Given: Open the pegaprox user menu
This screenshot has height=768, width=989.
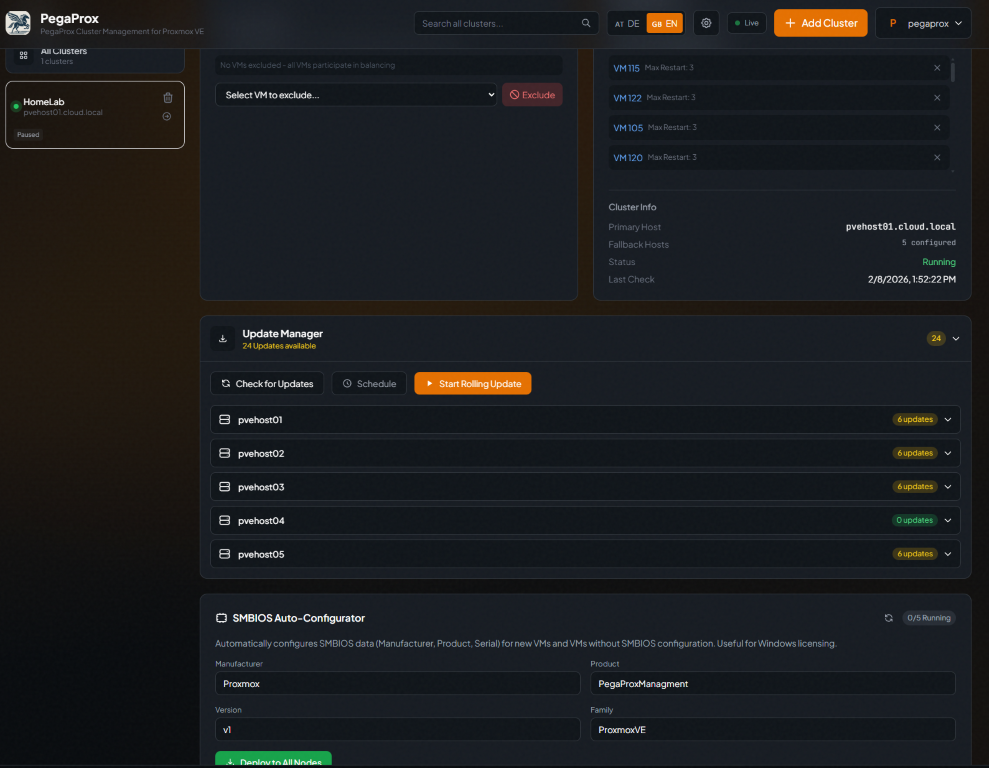Looking at the screenshot, I should click(x=922, y=23).
